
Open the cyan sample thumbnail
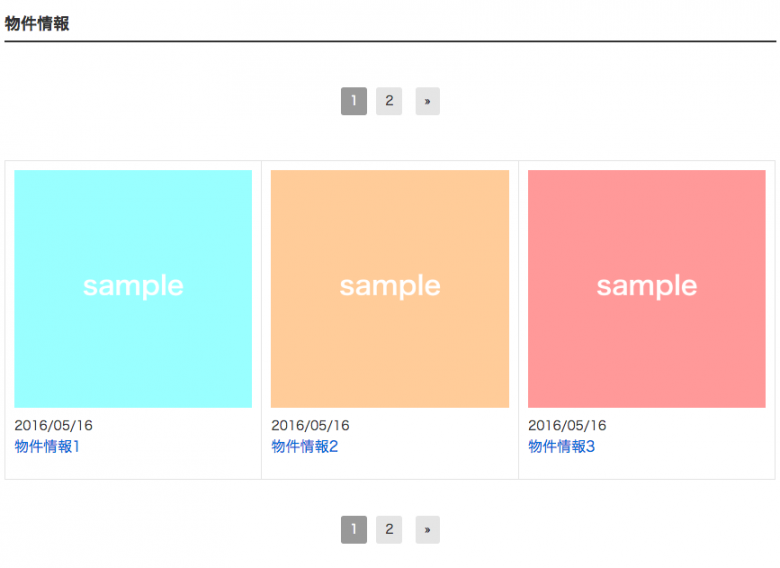pos(133,230)
